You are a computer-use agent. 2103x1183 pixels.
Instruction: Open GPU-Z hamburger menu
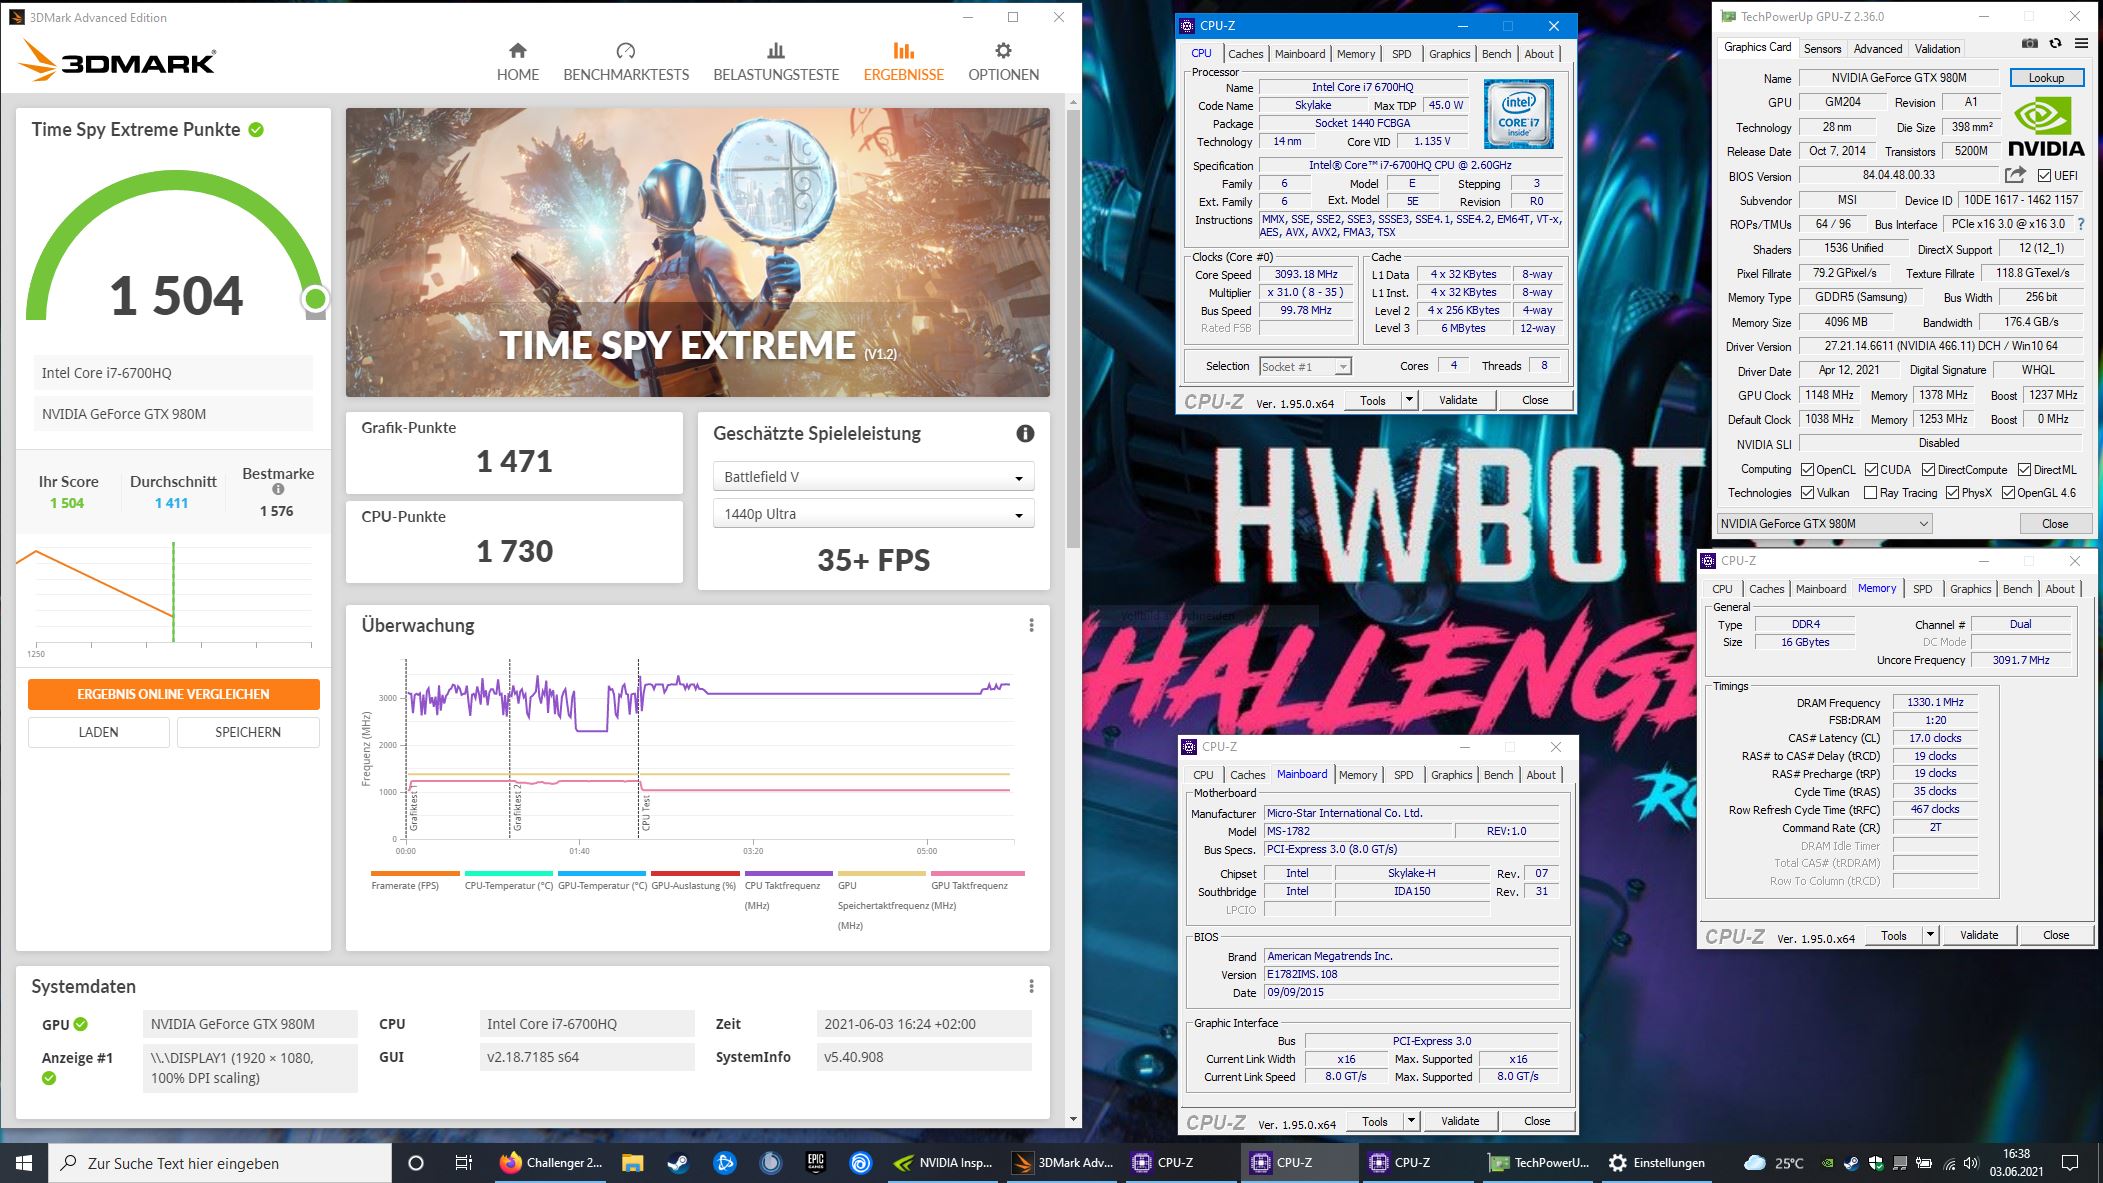2081,44
